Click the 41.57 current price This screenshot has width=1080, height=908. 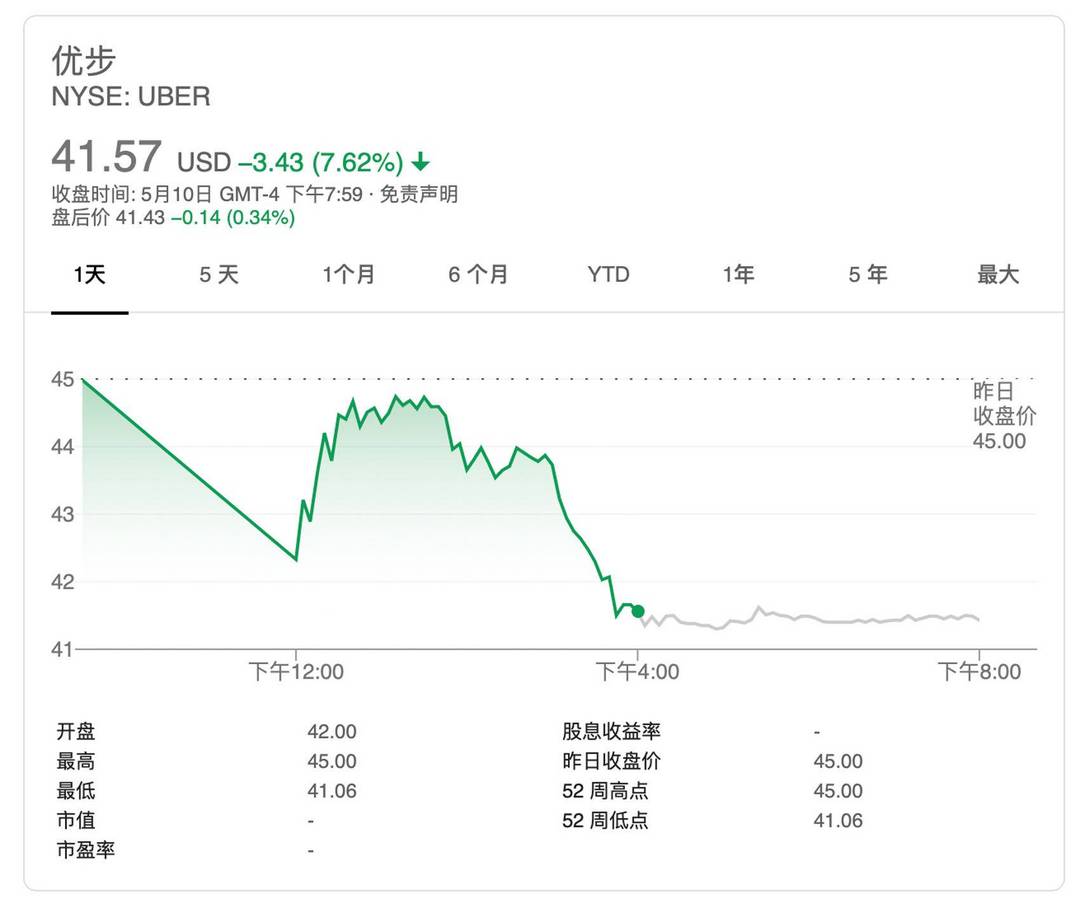(x=107, y=156)
